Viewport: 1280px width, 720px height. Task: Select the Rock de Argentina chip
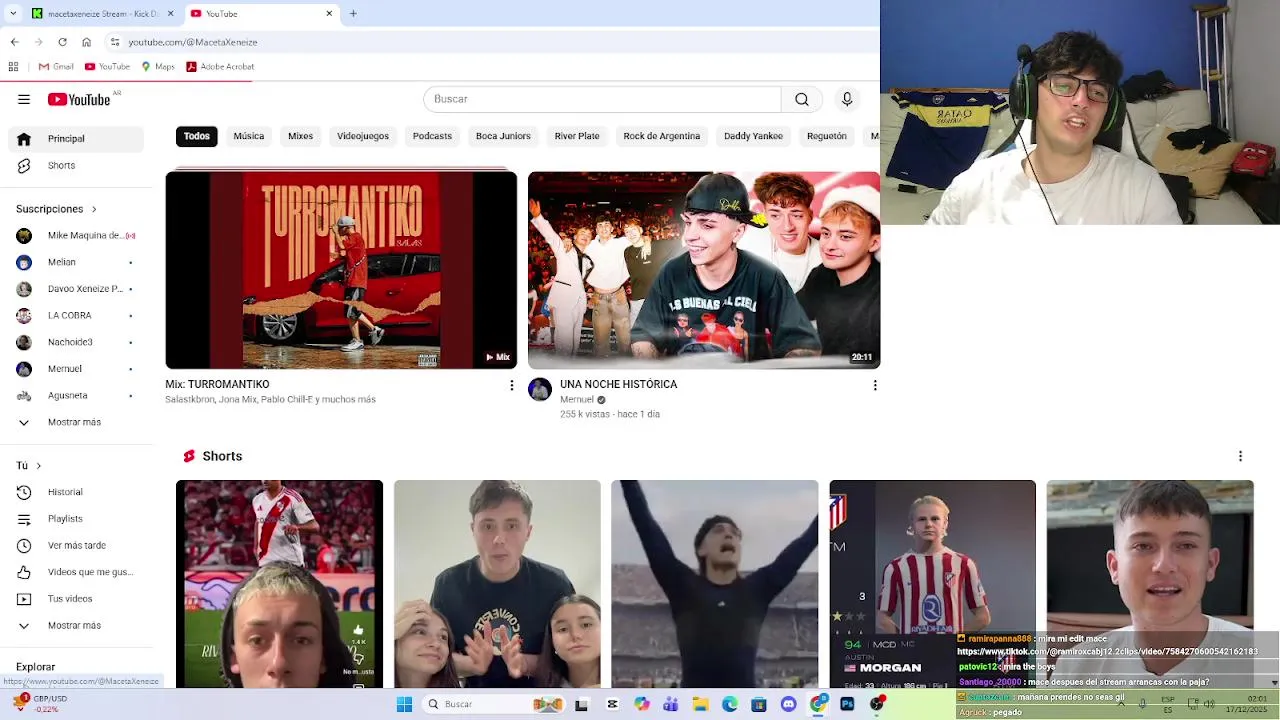tap(661, 136)
